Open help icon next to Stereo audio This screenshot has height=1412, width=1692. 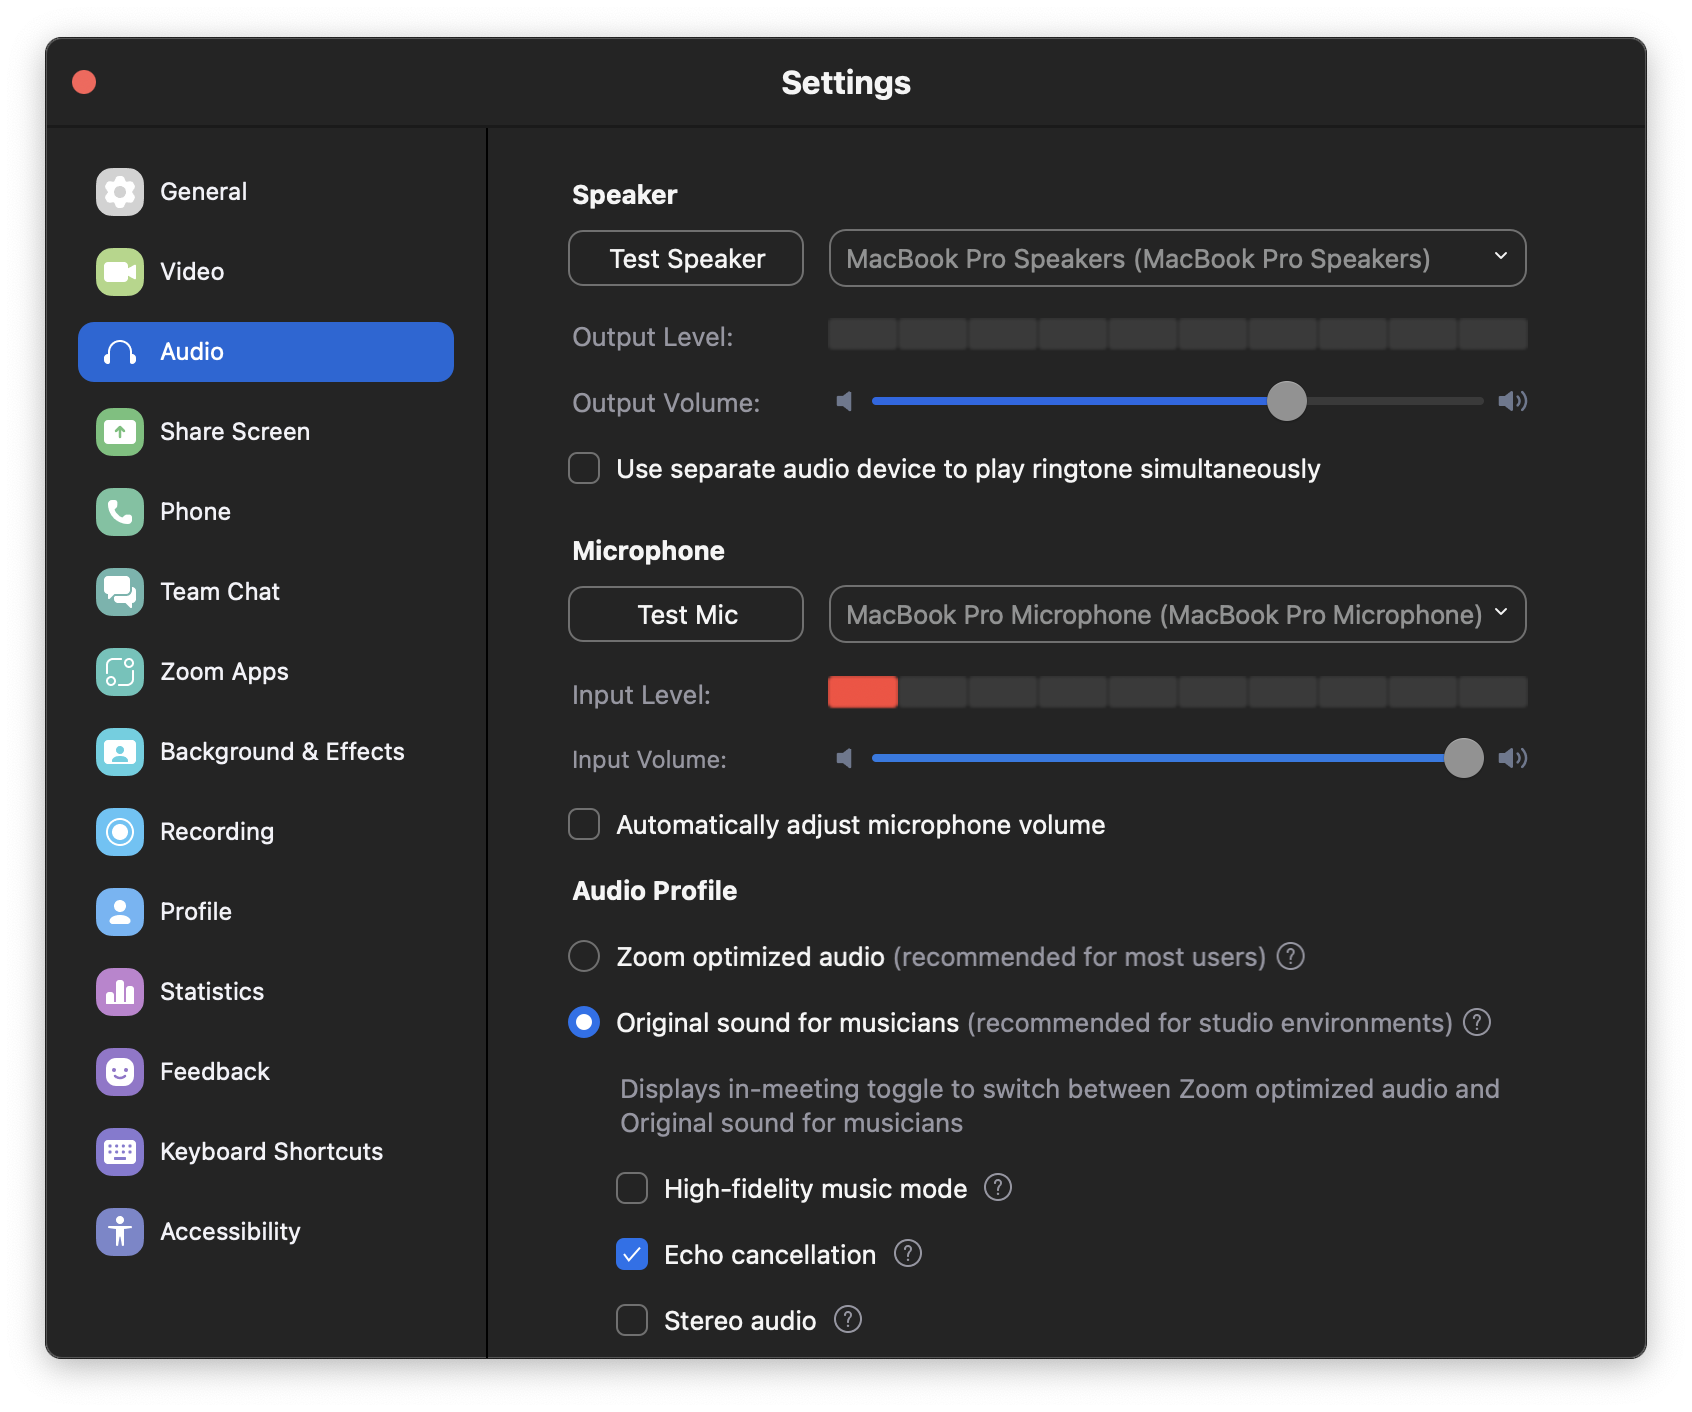point(848,1319)
